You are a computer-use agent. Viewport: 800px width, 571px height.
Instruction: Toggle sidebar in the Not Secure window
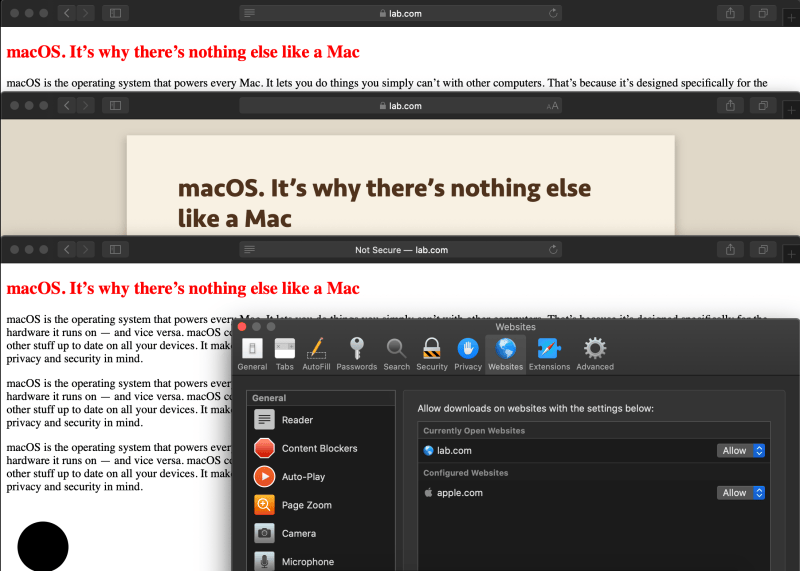115,250
